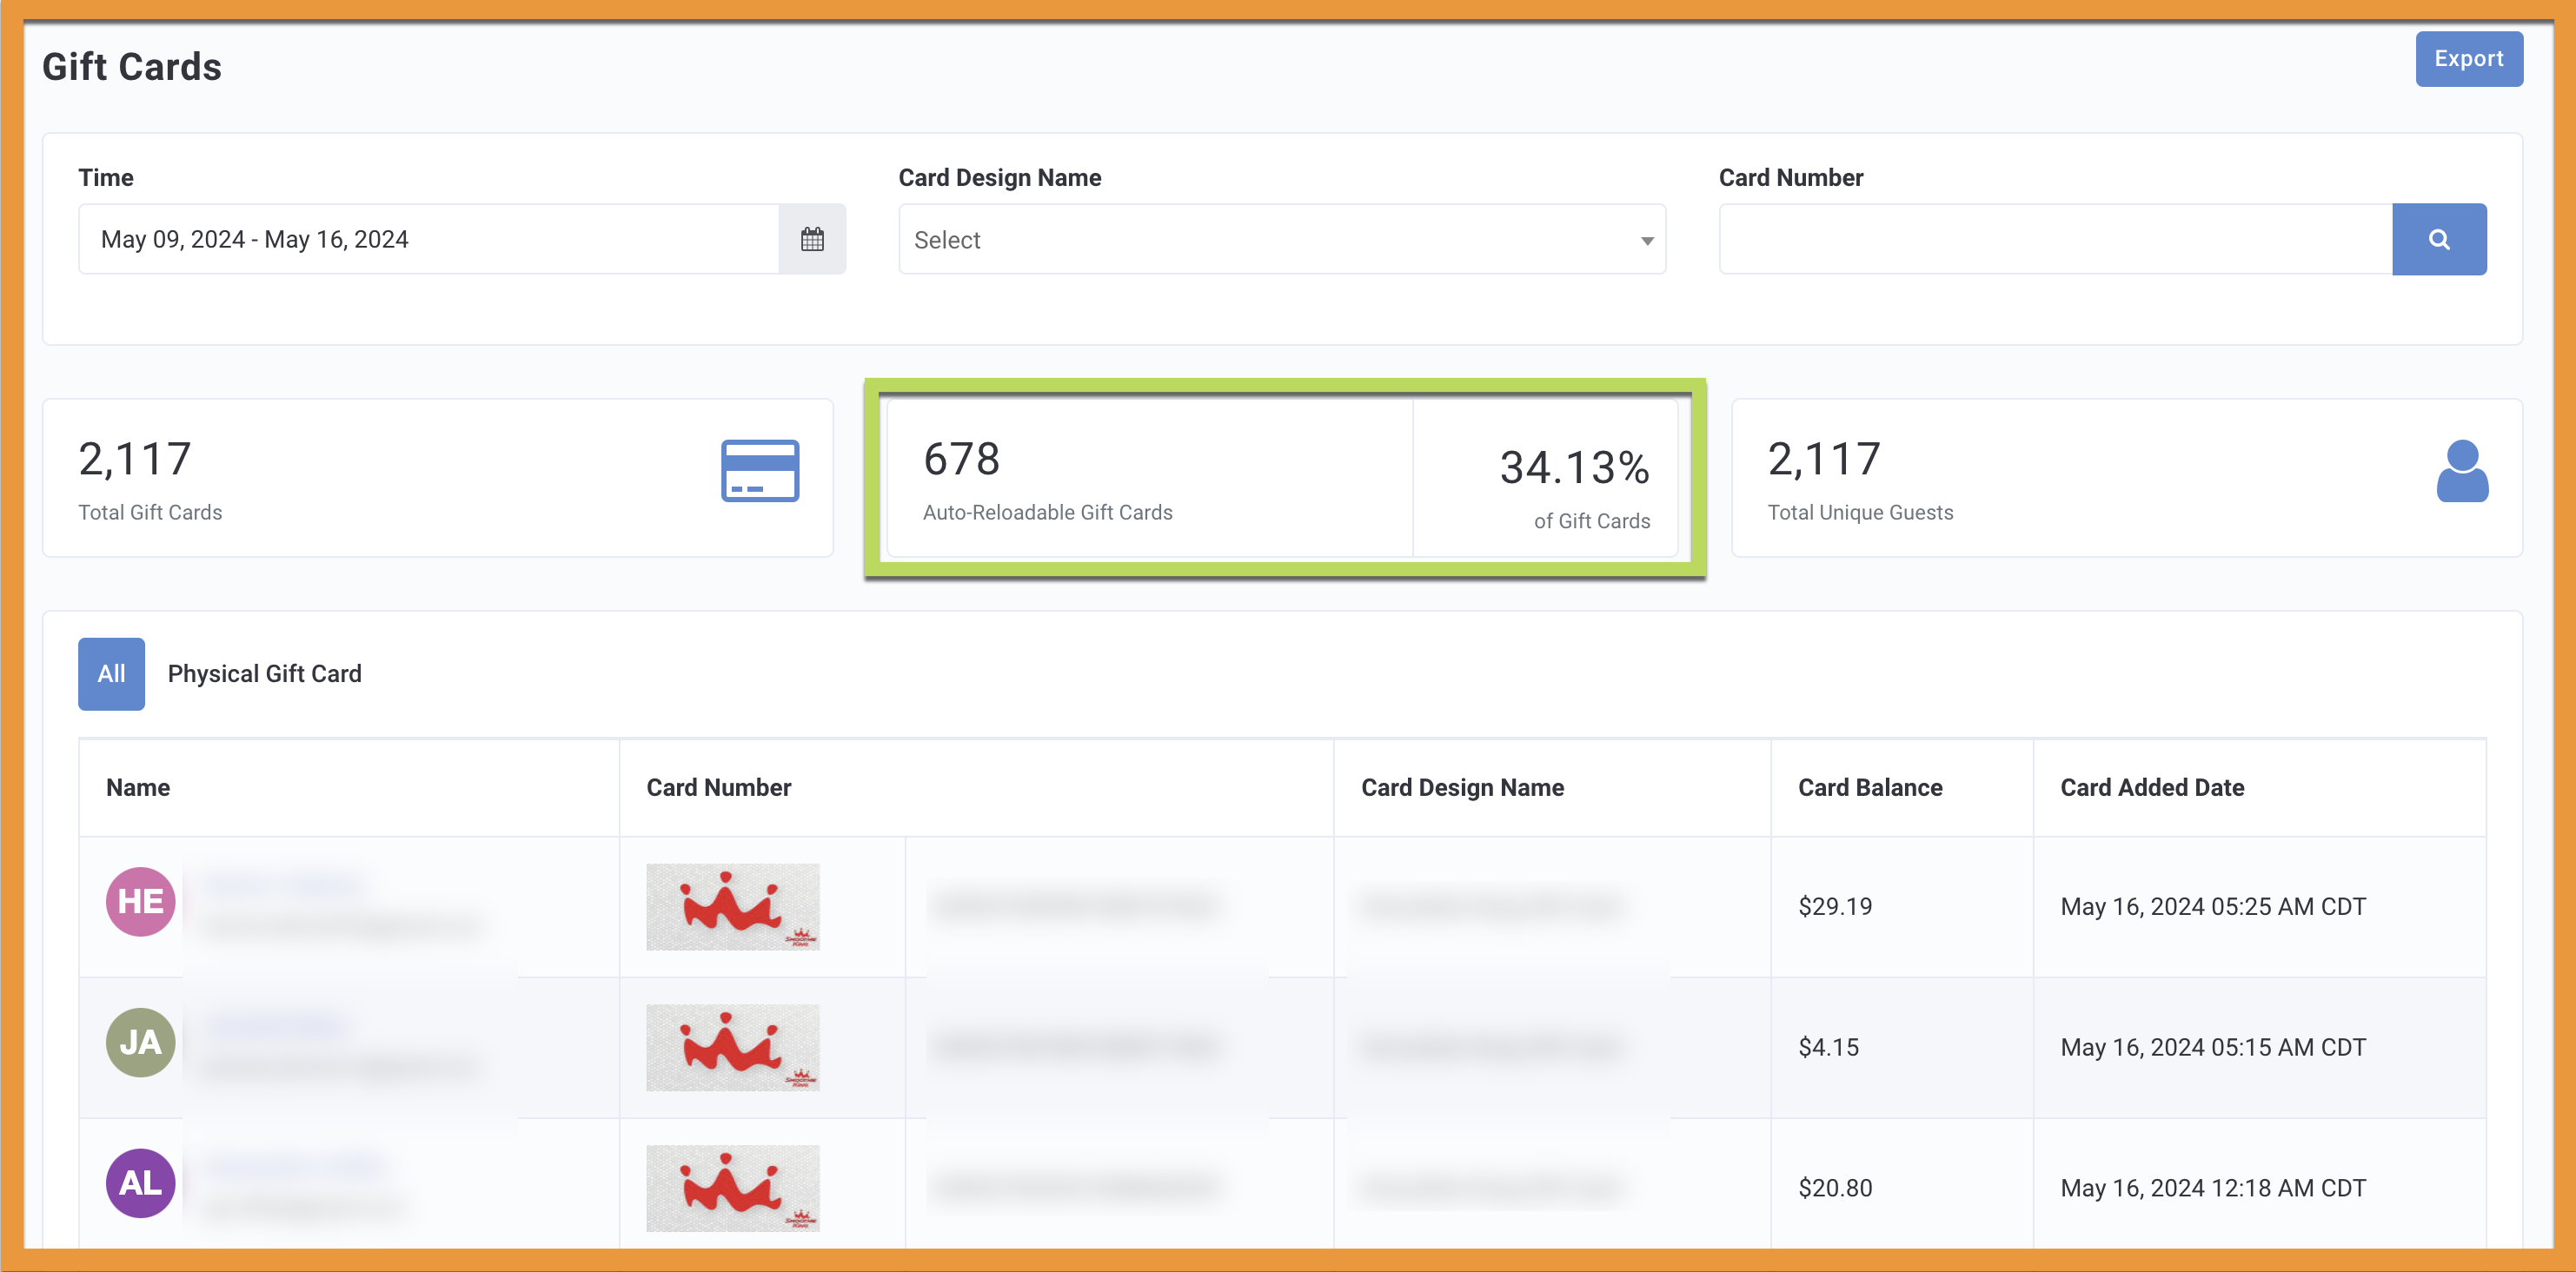2576x1272 pixels.
Task: Select the $29.19 card balance
Action: click(x=1835, y=907)
